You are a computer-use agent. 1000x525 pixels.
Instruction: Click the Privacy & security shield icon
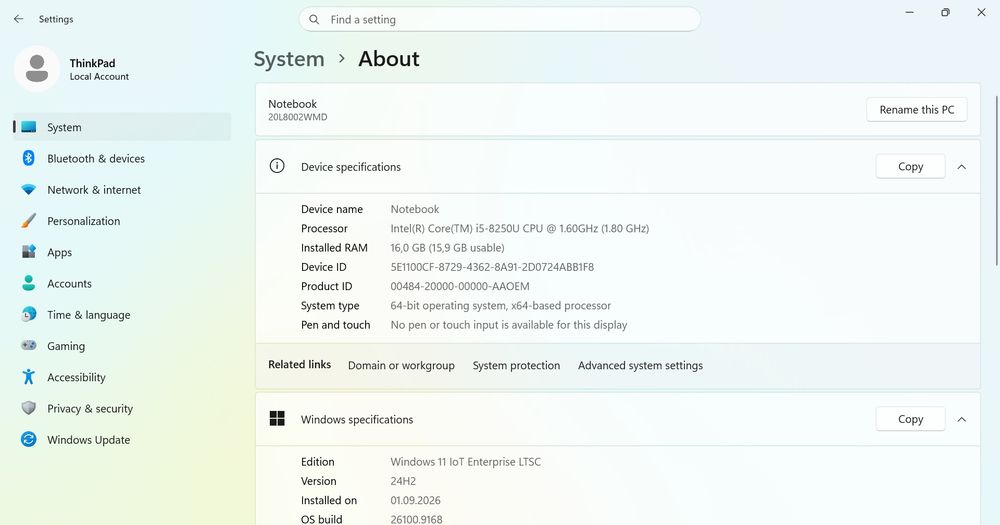coord(29,408)
